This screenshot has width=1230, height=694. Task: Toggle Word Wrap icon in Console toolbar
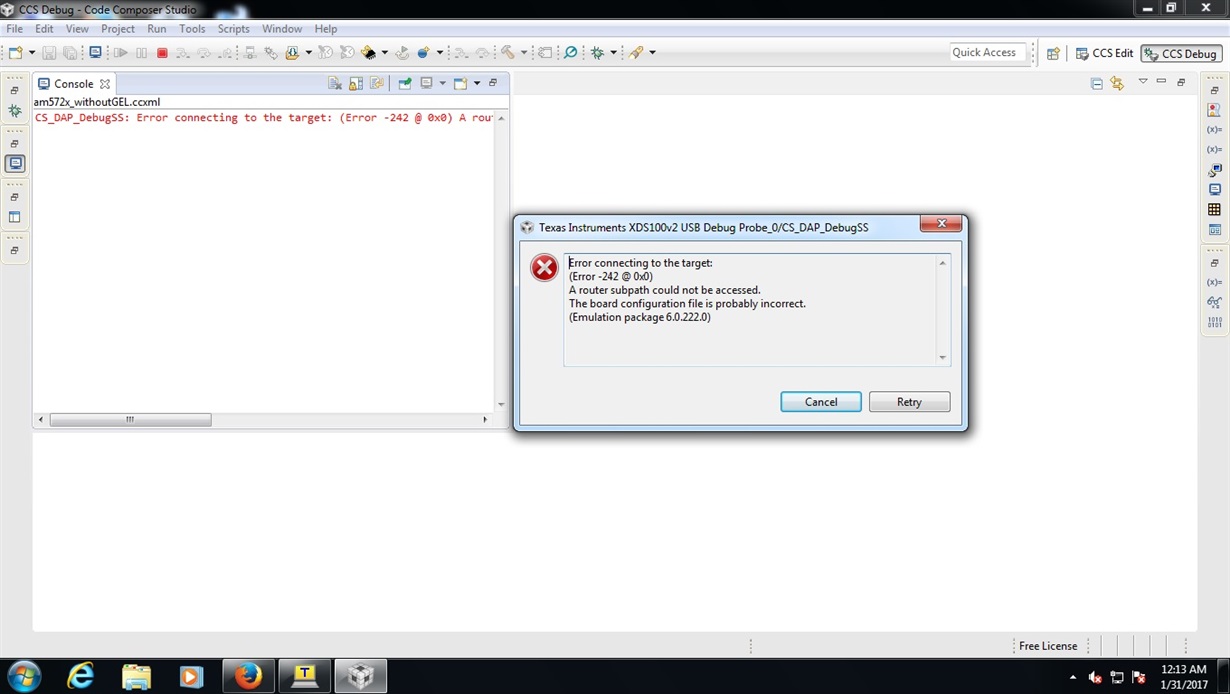pos(376,83)
